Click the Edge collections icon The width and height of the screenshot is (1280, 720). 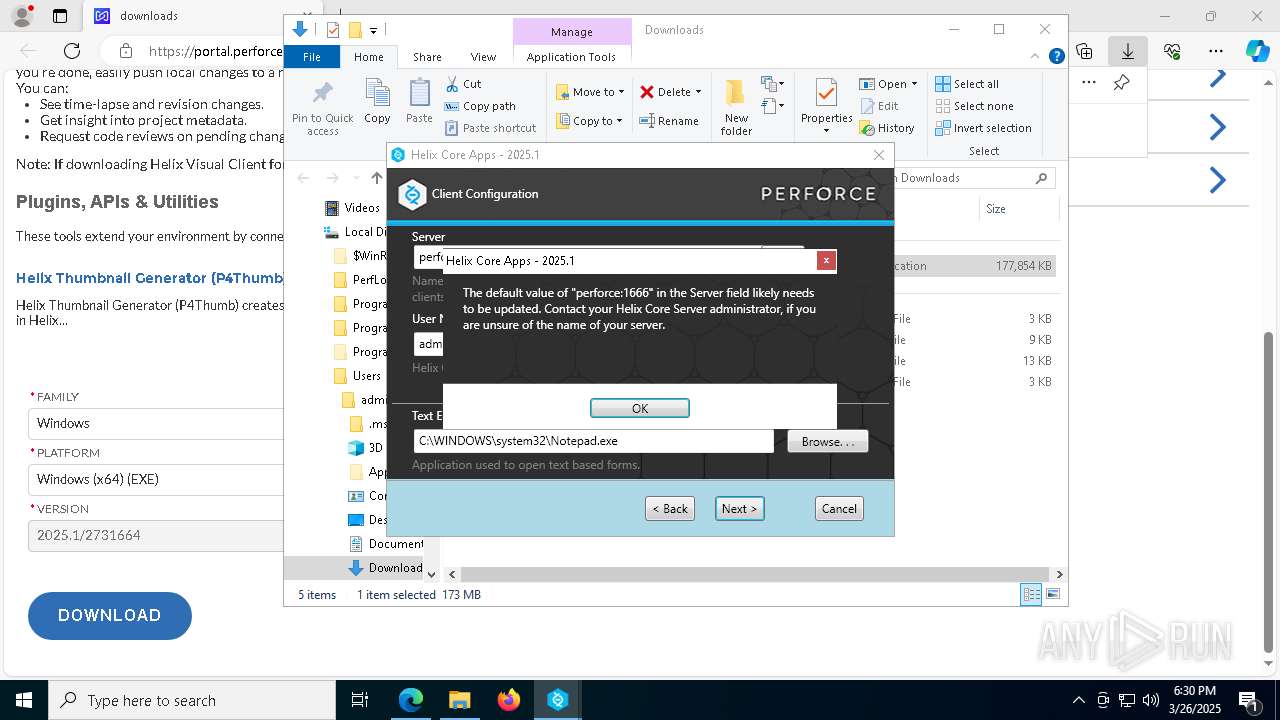[1084, 51]
